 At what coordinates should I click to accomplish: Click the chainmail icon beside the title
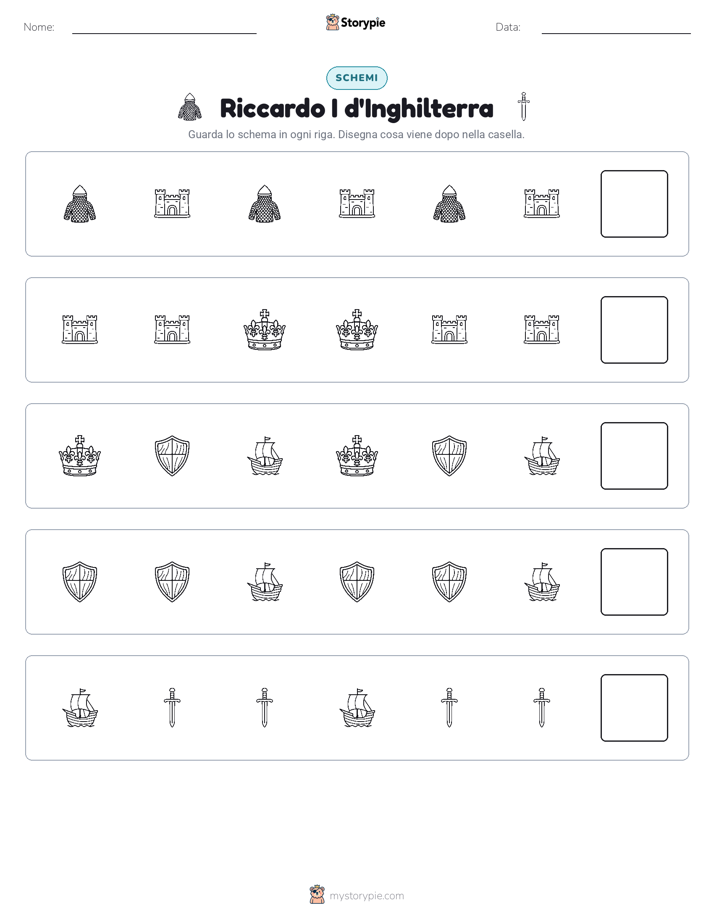click(190, 107)
